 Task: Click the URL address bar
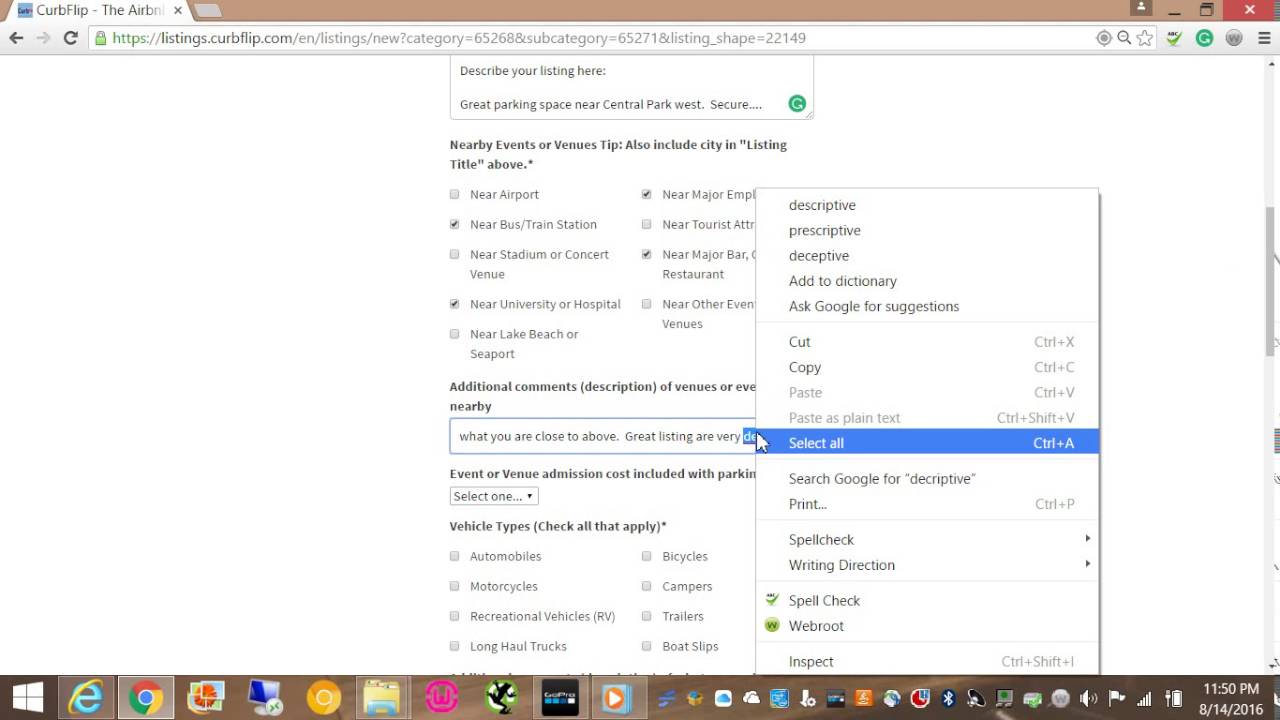600,38
